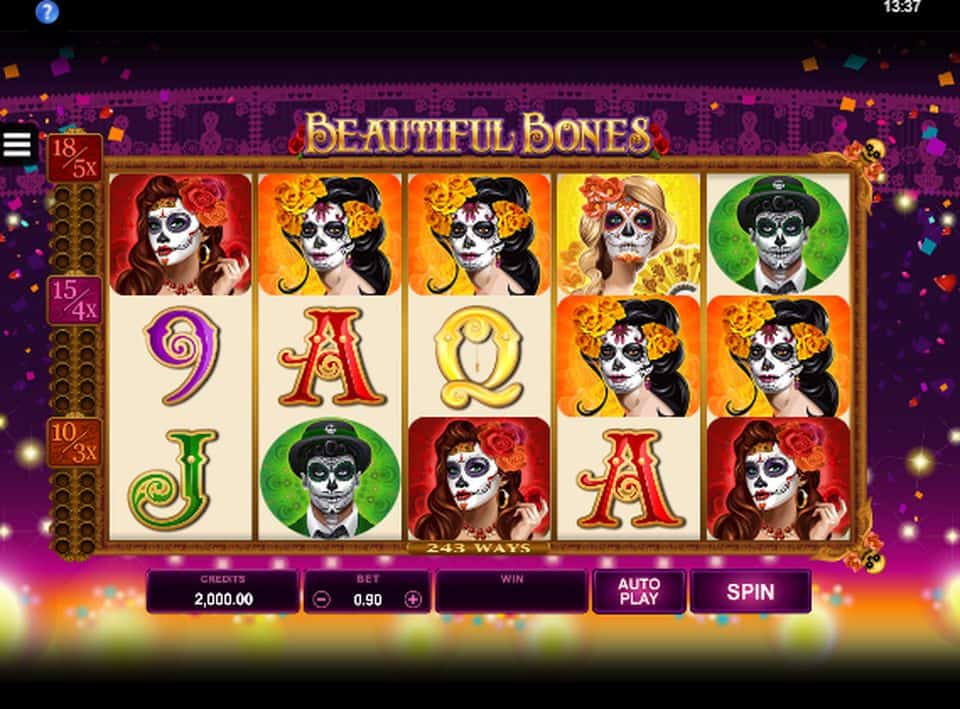Click the red A symbol on reel two

pyautogui.click(x=330, y=358)
